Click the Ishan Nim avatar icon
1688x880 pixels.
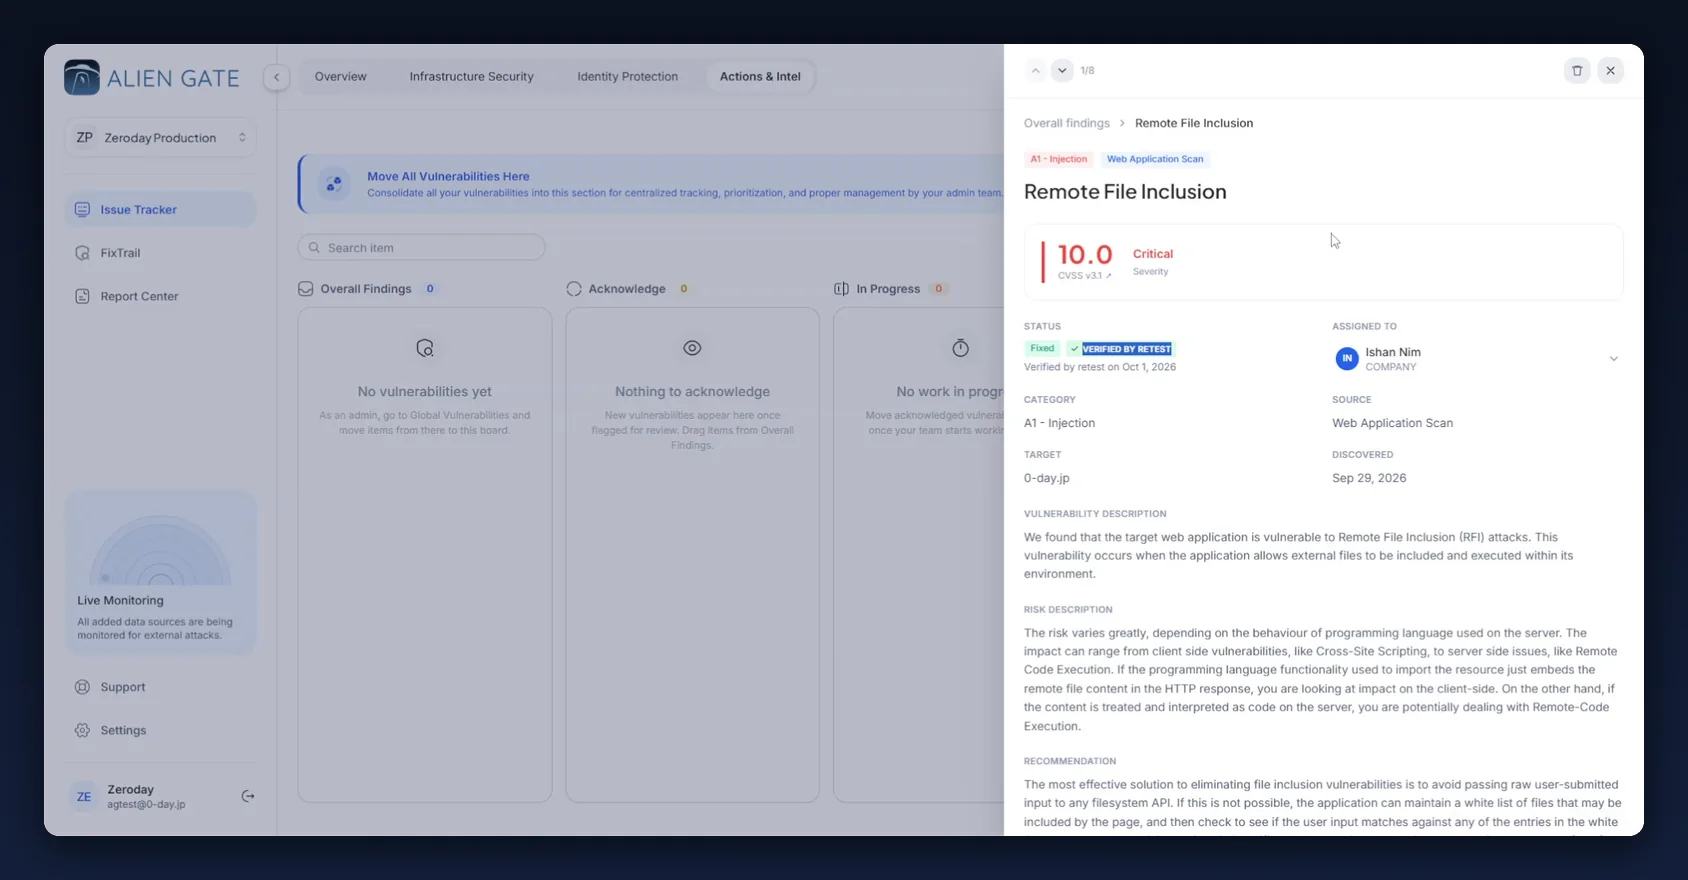click(1347, 359)
